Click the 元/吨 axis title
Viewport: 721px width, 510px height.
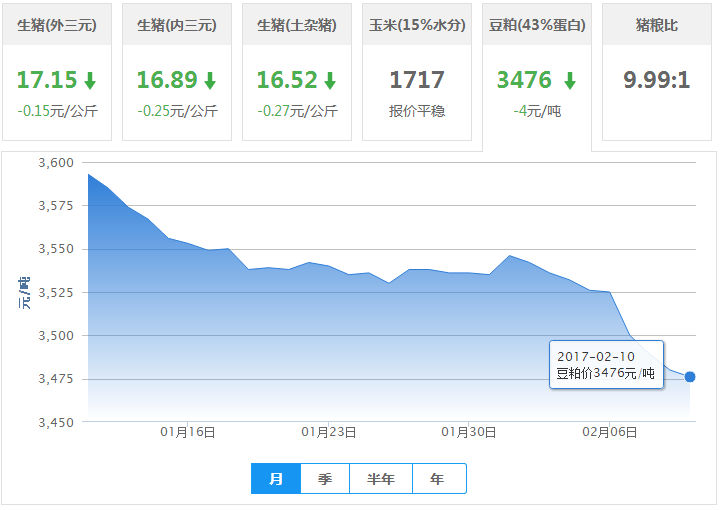[x=24, y=292]
